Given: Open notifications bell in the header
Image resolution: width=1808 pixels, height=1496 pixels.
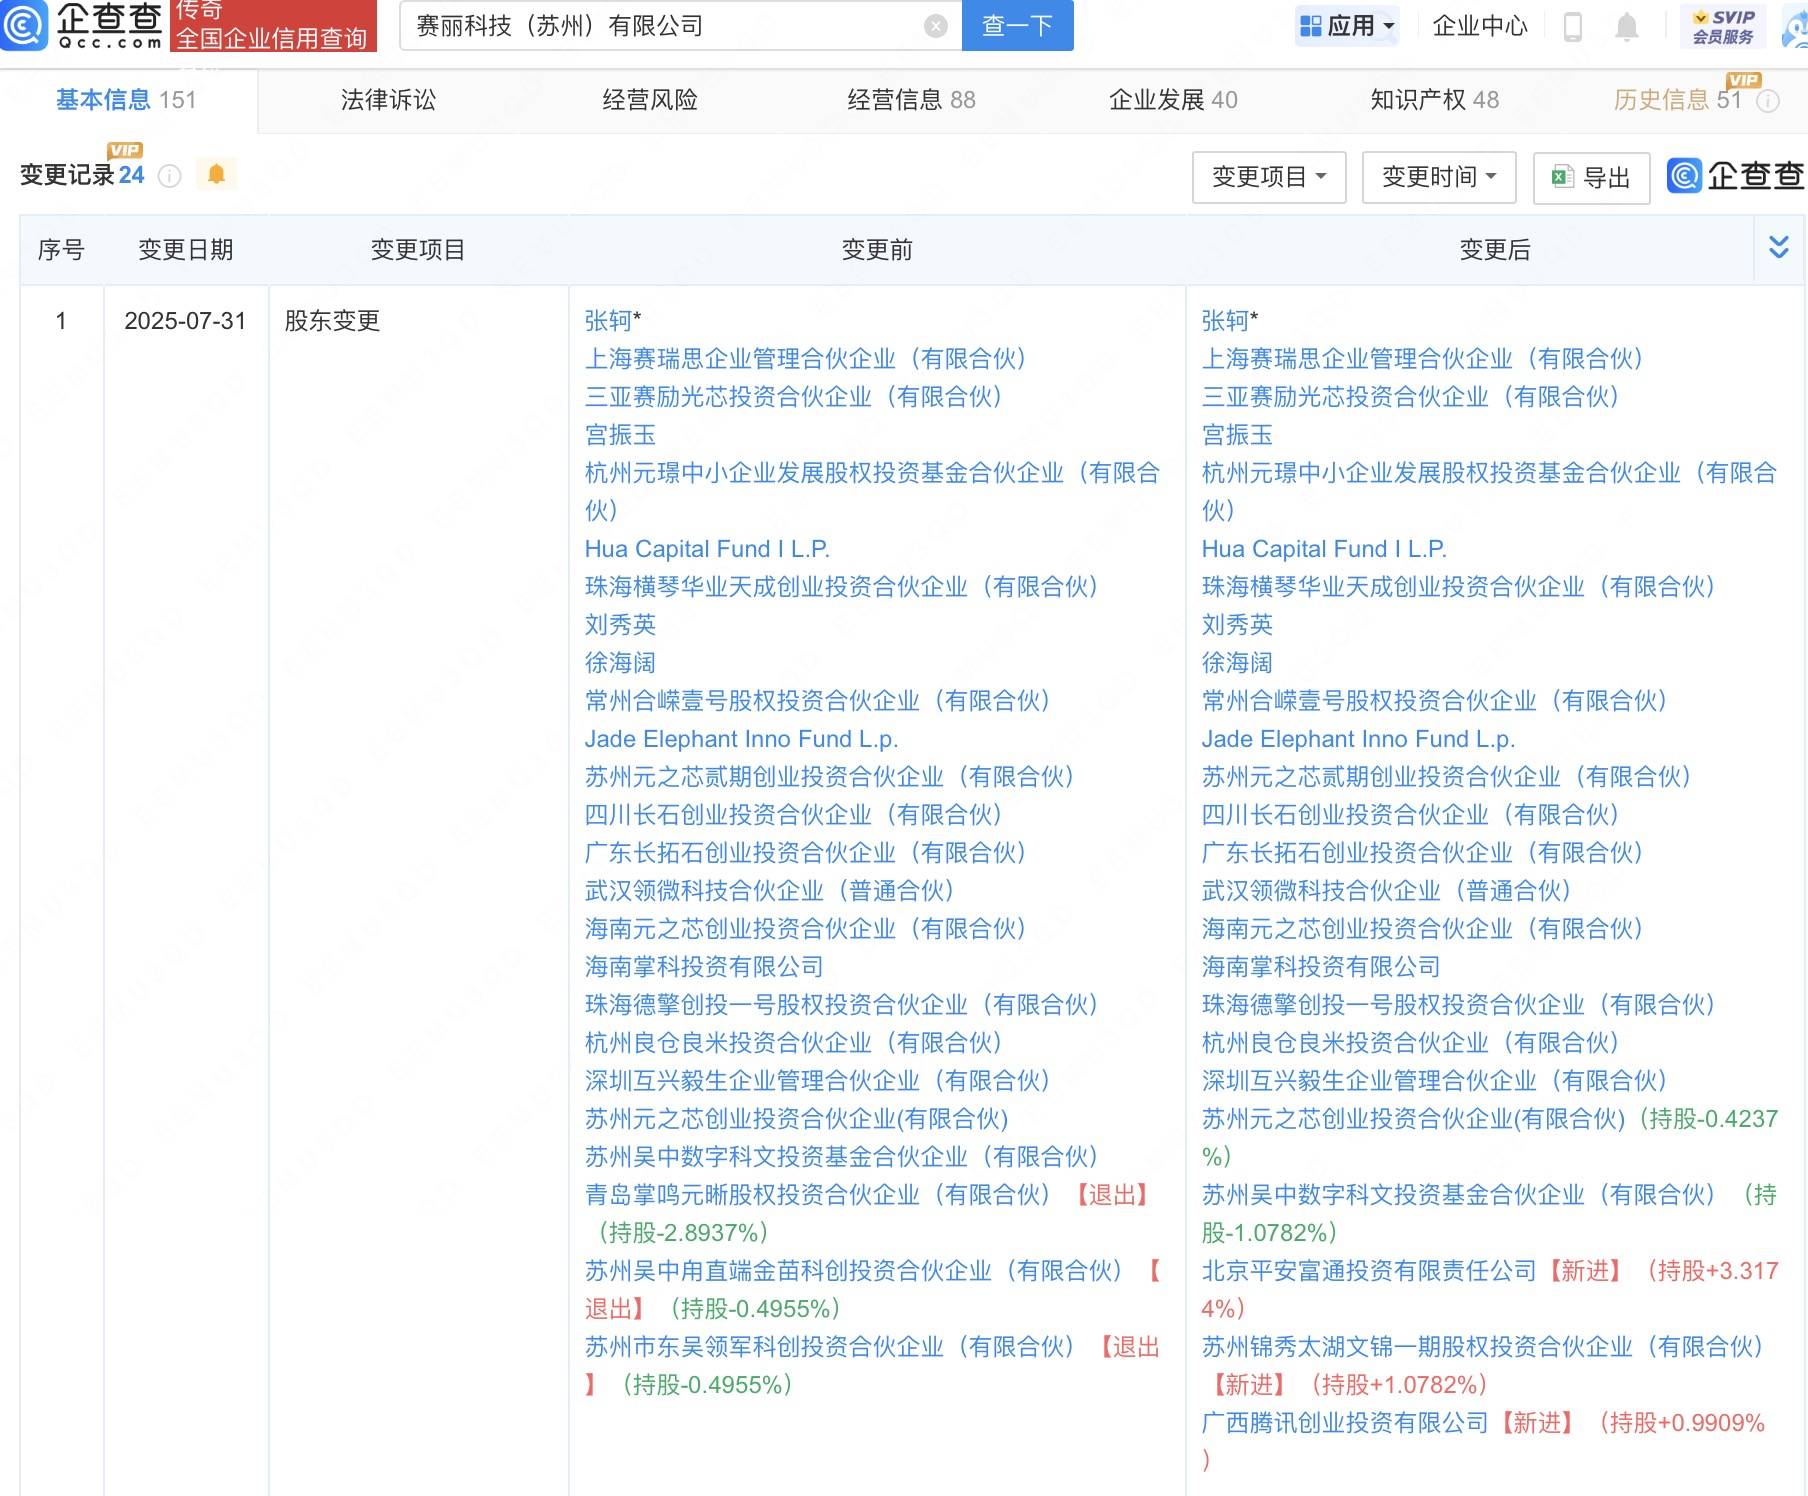Looking at the screenshot, I should click(x=1627, y=26).
